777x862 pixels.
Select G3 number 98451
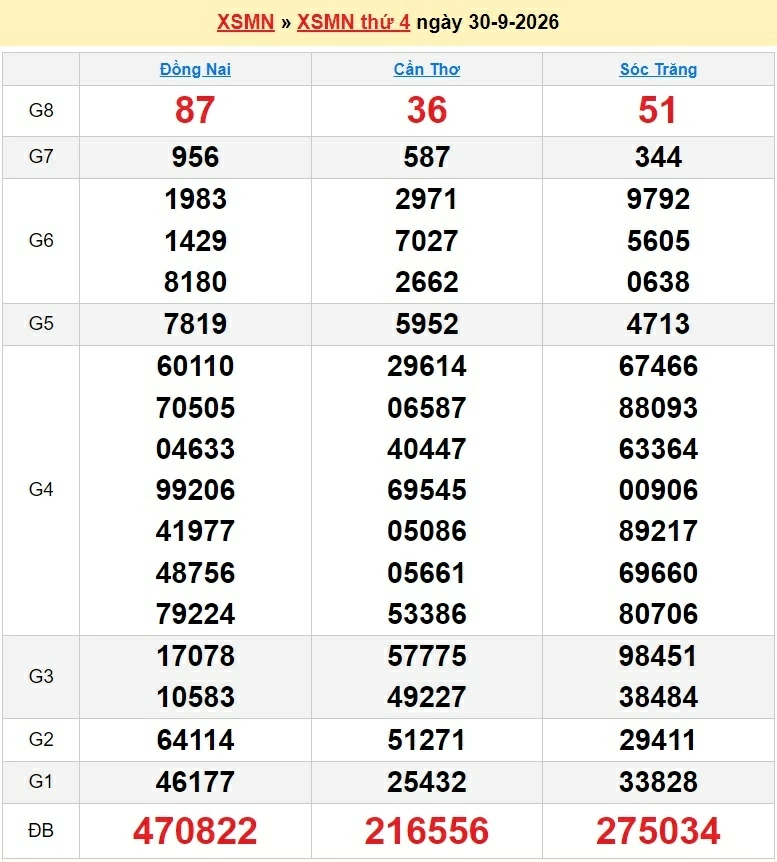[x=658, y=656]
